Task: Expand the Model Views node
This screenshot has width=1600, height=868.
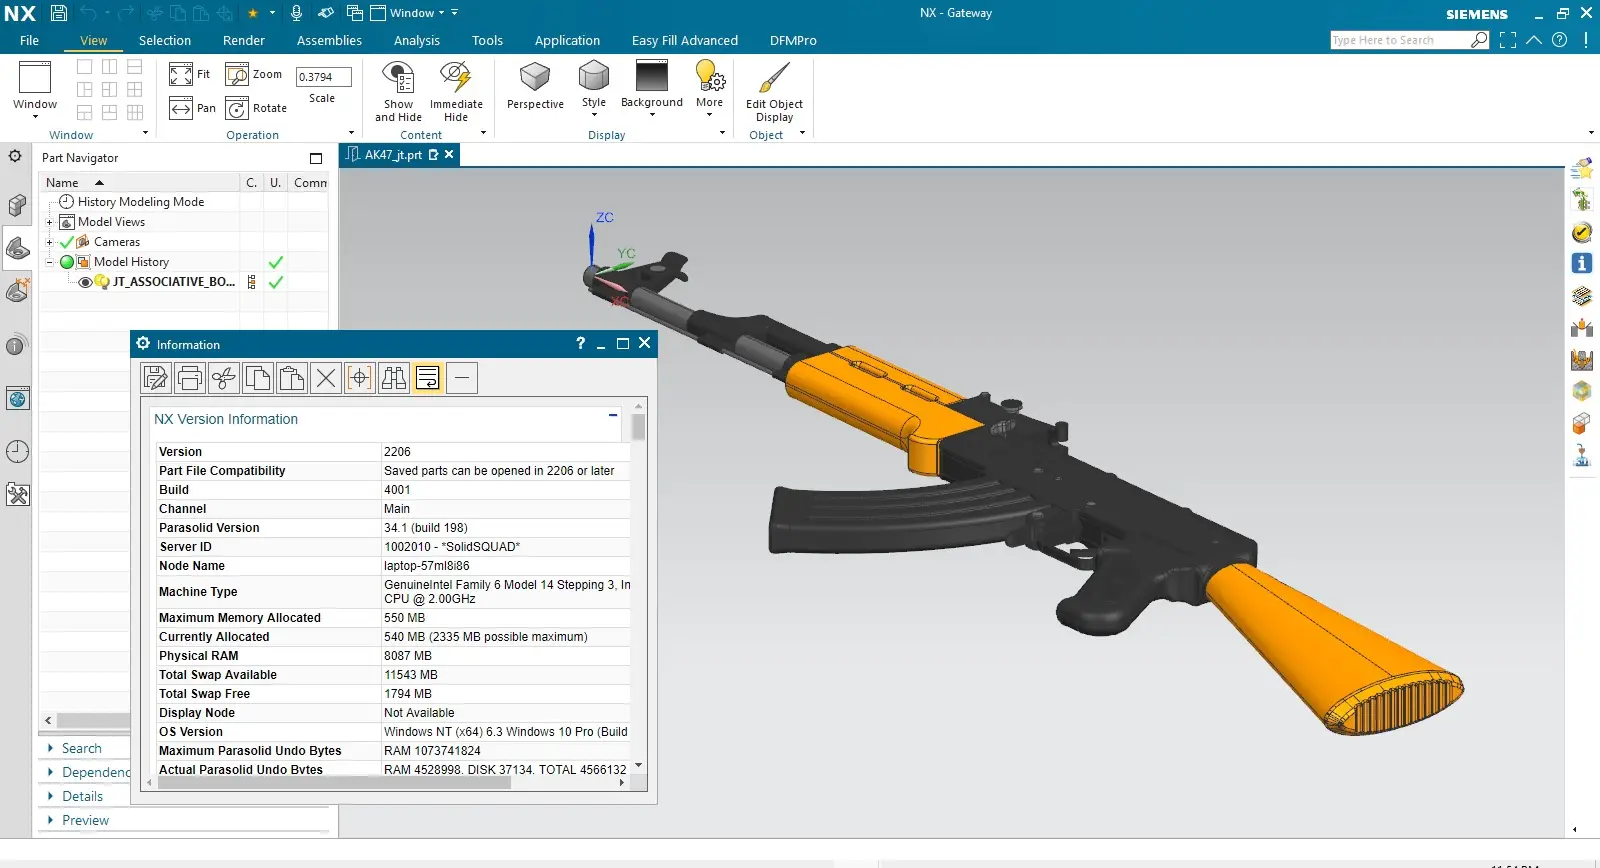Action: tap(49, 222)
